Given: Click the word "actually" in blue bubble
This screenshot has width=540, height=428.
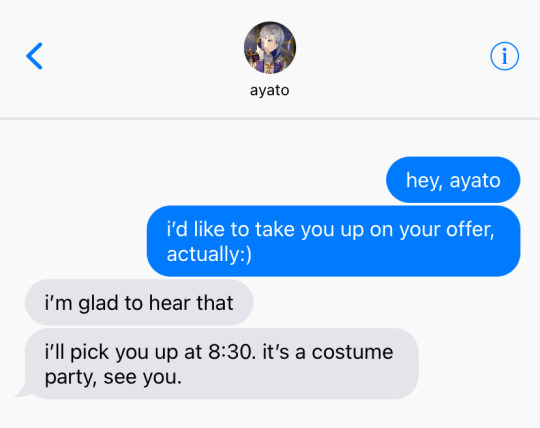Looking at the screenshot, I should coord(202,254).
